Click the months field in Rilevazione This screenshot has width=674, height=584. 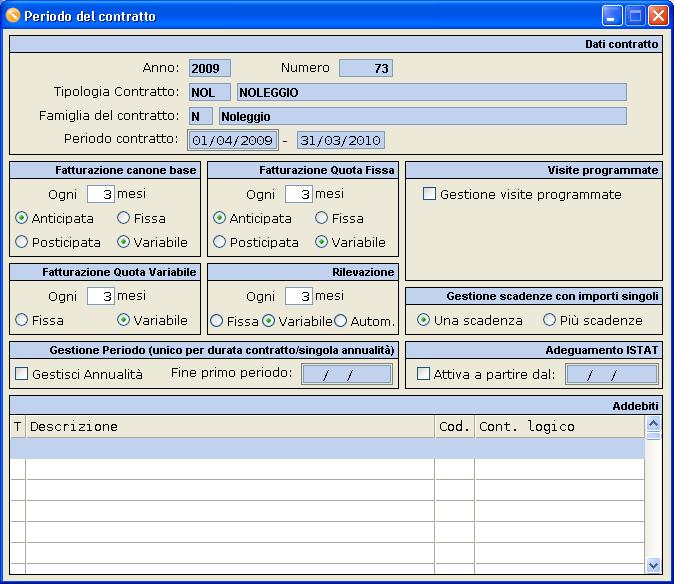299,296
